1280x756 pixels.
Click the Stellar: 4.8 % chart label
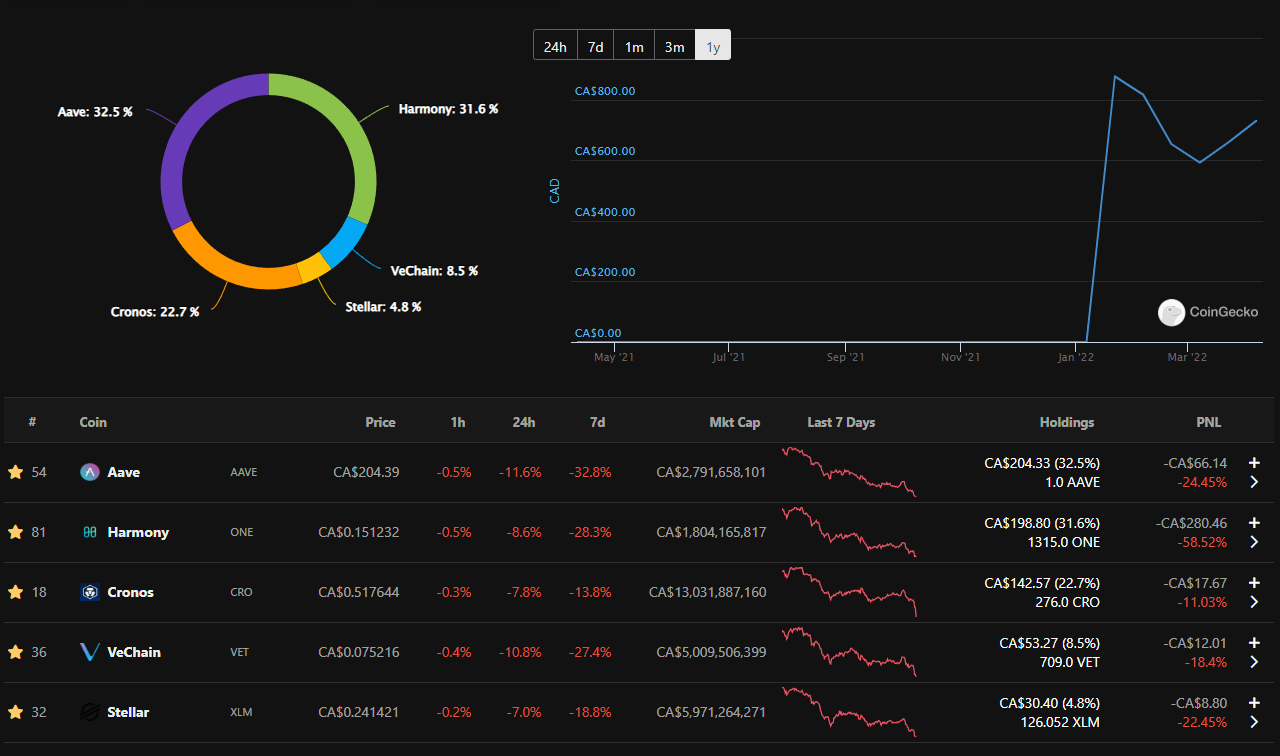[383, 307]
